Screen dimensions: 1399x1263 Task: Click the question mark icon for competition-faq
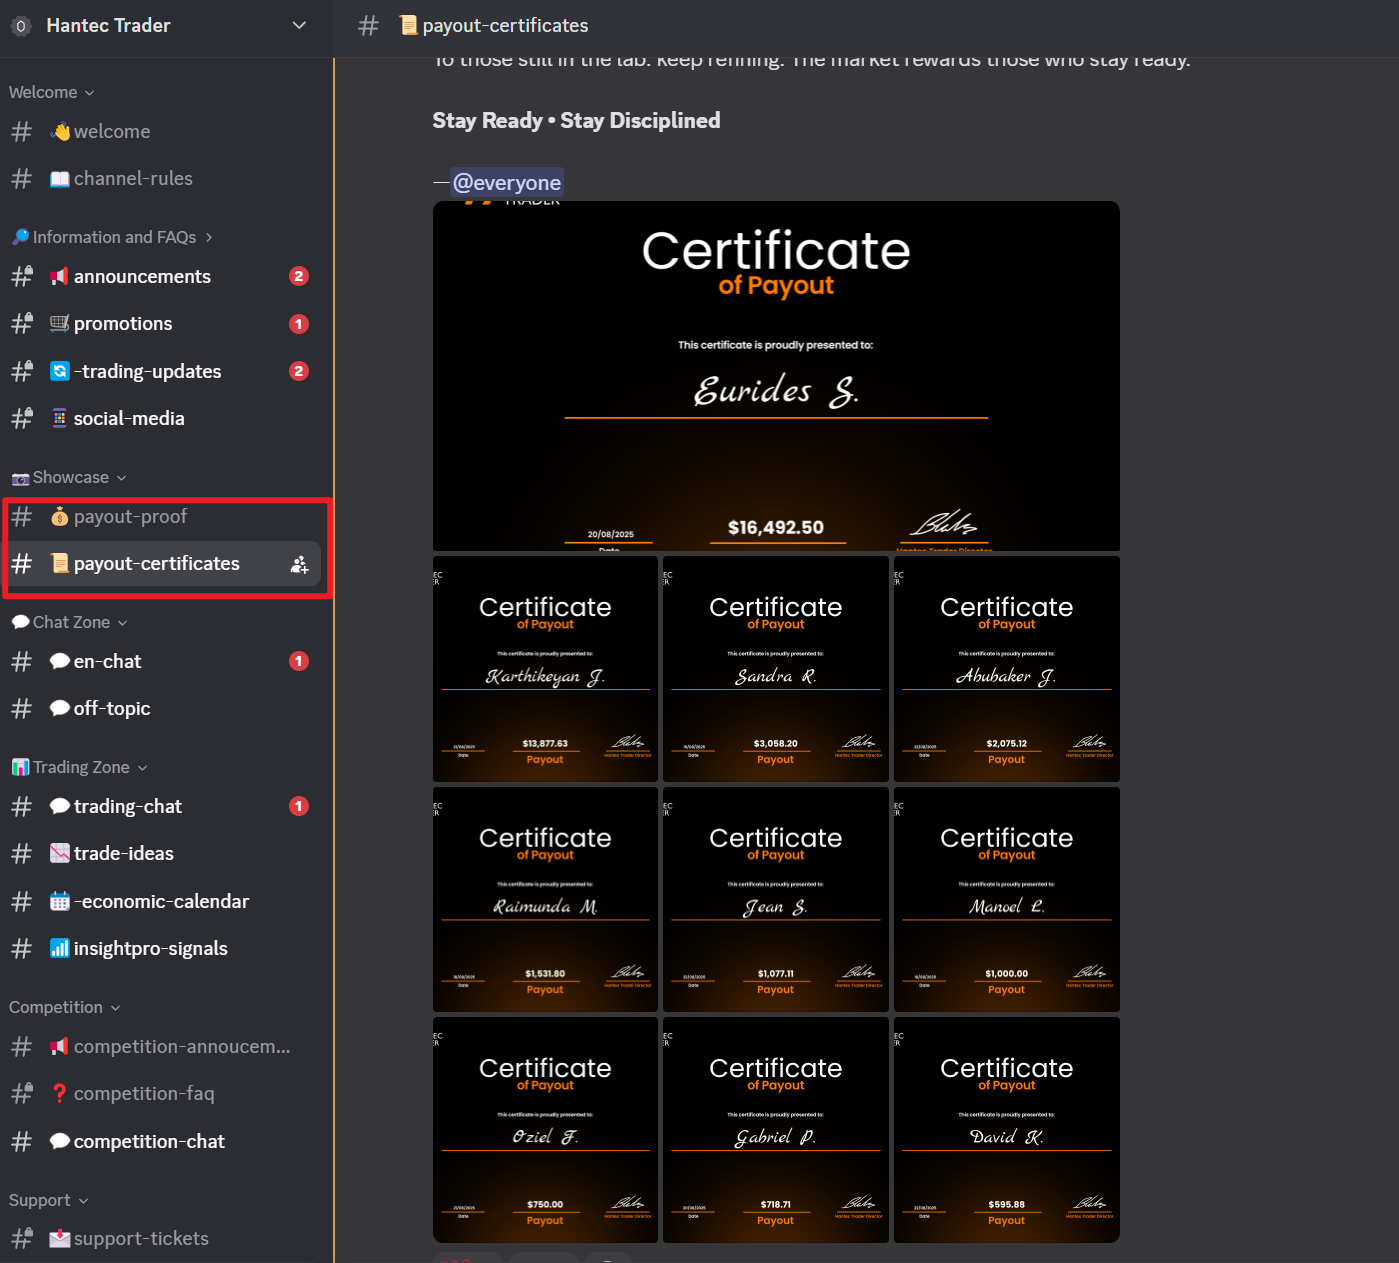tap(60, 1093)
